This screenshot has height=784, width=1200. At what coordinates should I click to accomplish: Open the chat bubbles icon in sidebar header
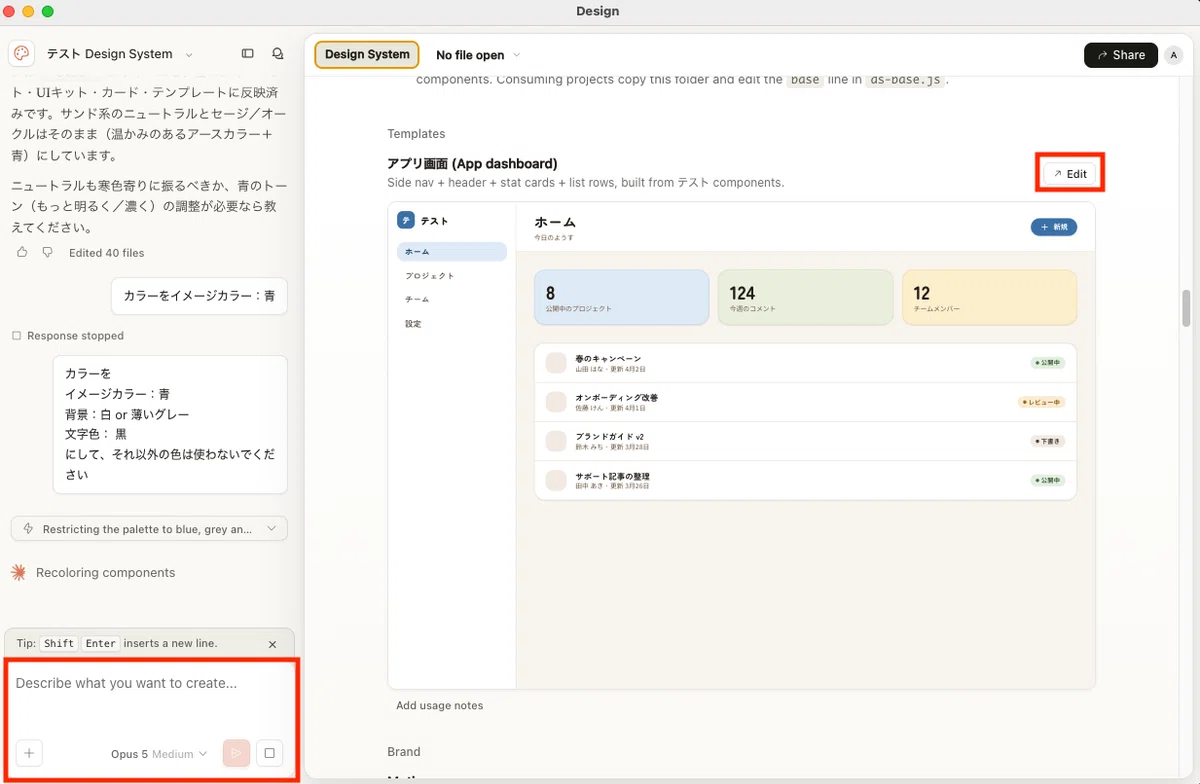tap(278, 54)
